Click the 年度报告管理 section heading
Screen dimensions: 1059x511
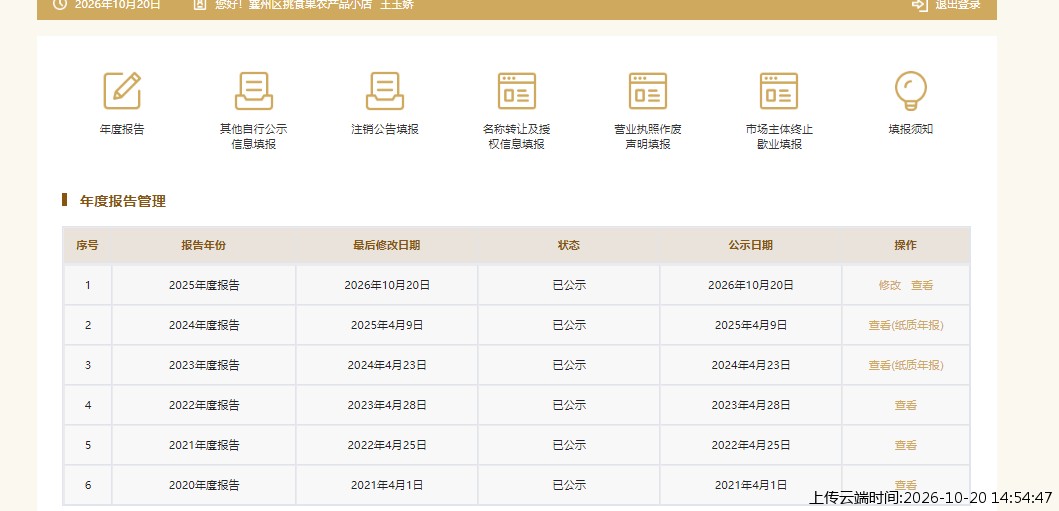point(122,201)
